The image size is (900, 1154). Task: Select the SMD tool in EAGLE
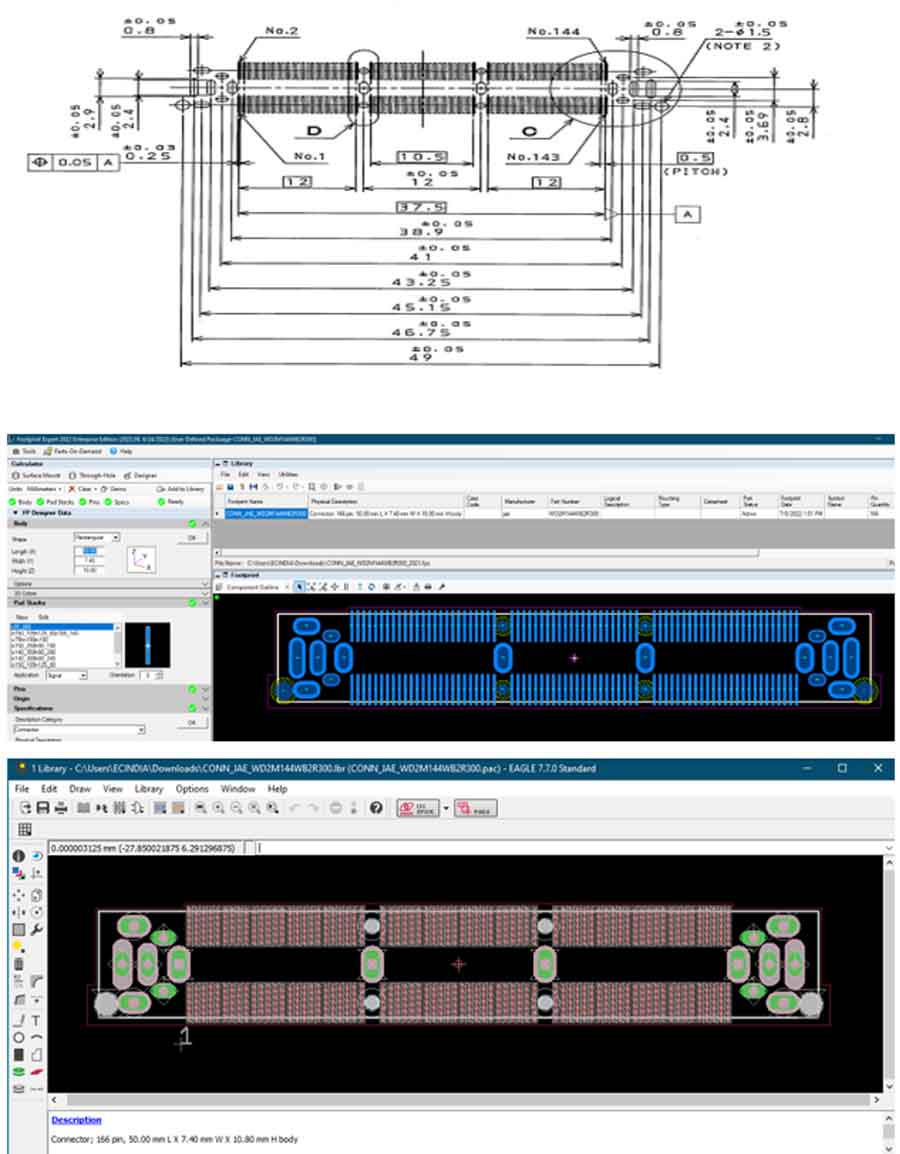tap(36, 1072)
